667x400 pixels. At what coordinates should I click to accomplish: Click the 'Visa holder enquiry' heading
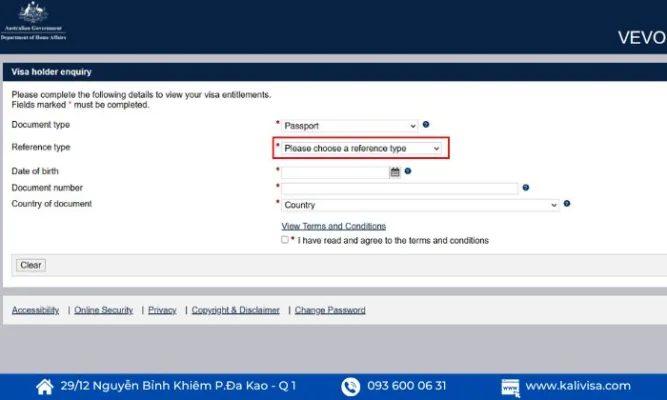click(x=51, y=72)
